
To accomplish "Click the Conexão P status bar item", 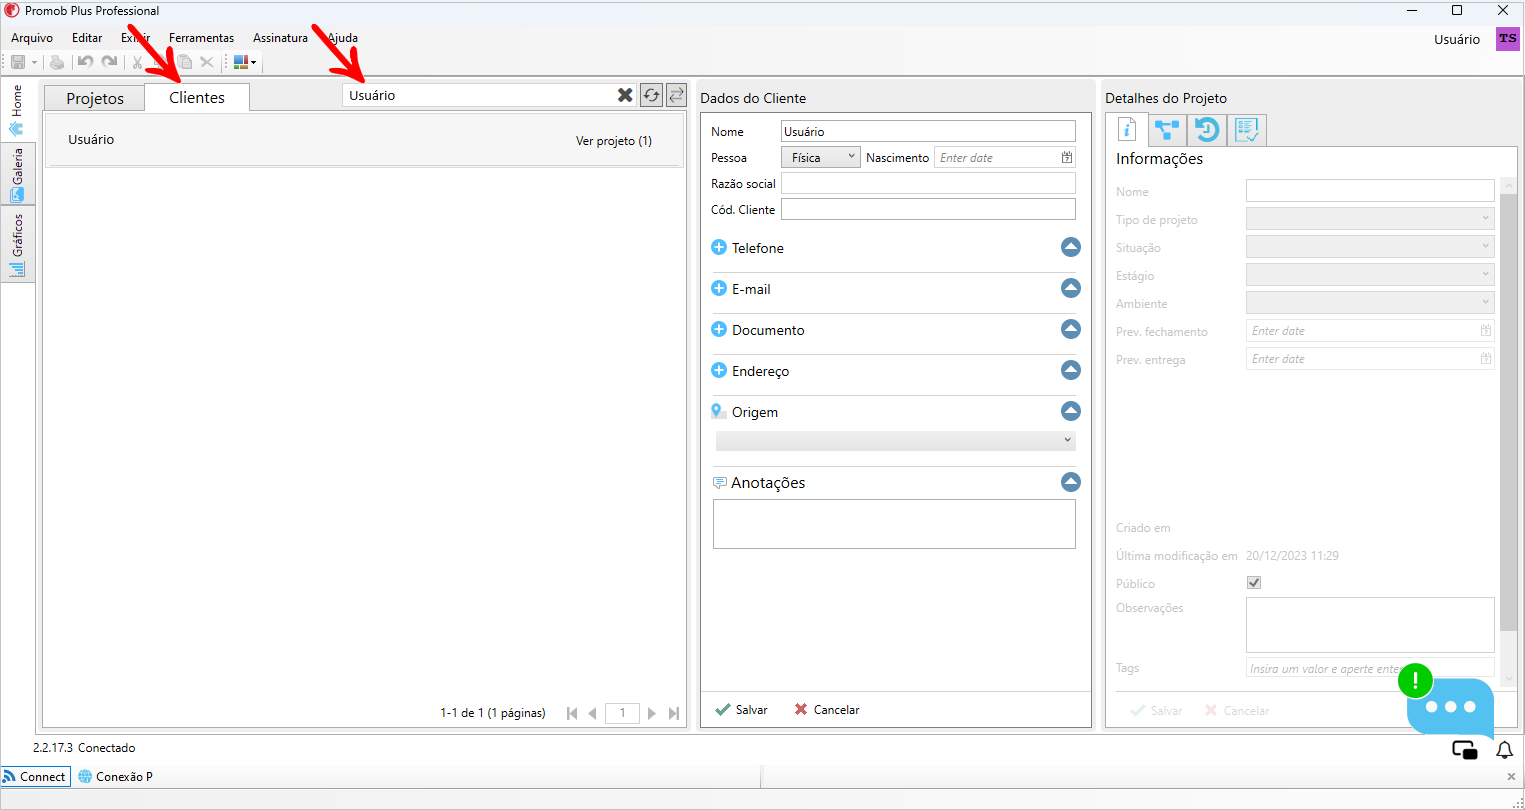I will tap(115, 776).
